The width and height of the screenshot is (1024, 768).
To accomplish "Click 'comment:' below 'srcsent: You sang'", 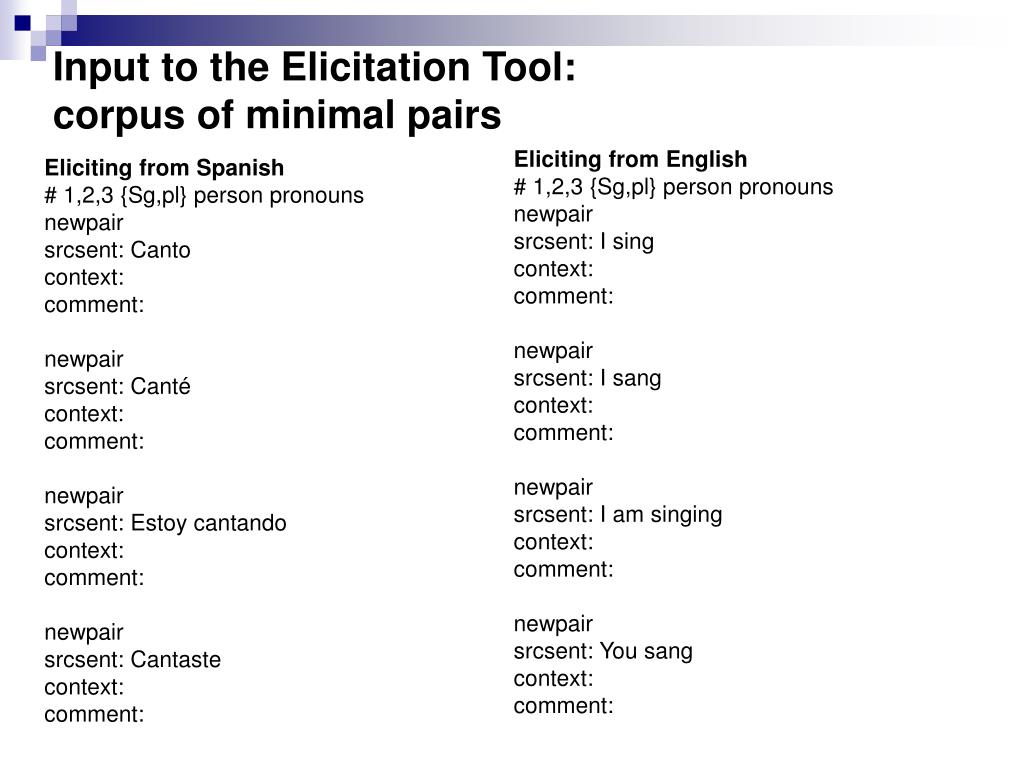I will pyautogui.click(x=564, y=706).
